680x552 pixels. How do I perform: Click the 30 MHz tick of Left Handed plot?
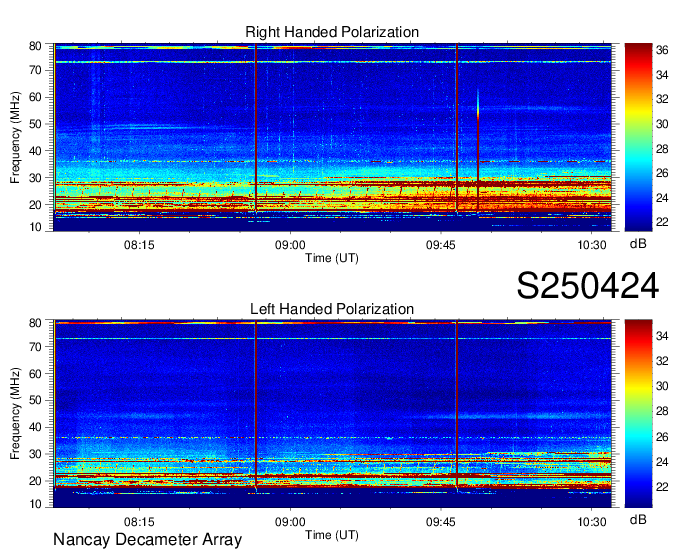(x=36, y=454)
